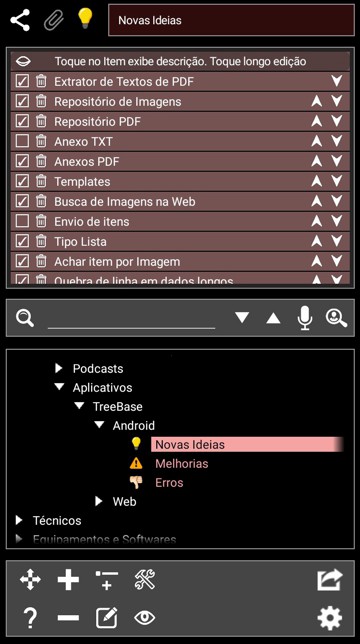Click the search text input field
360x644 pixels.
[x=131, y=318]
